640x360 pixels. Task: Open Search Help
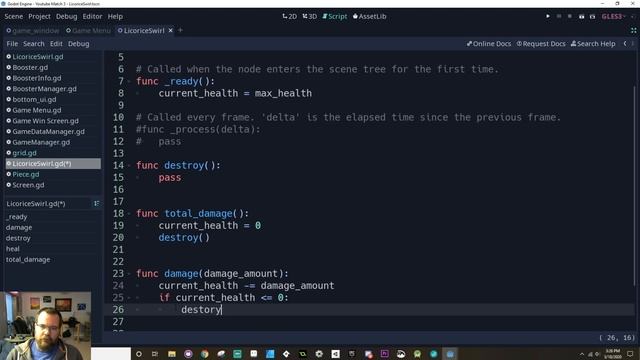pos(593,44)
